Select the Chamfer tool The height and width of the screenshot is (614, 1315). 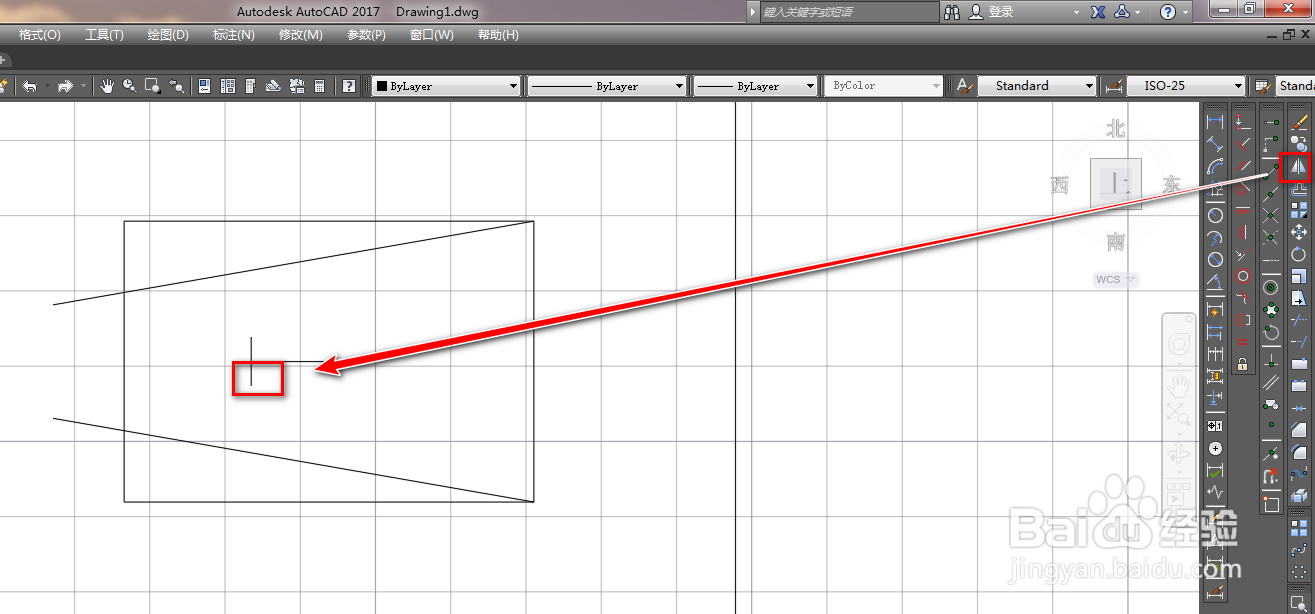pos(1298,430)
